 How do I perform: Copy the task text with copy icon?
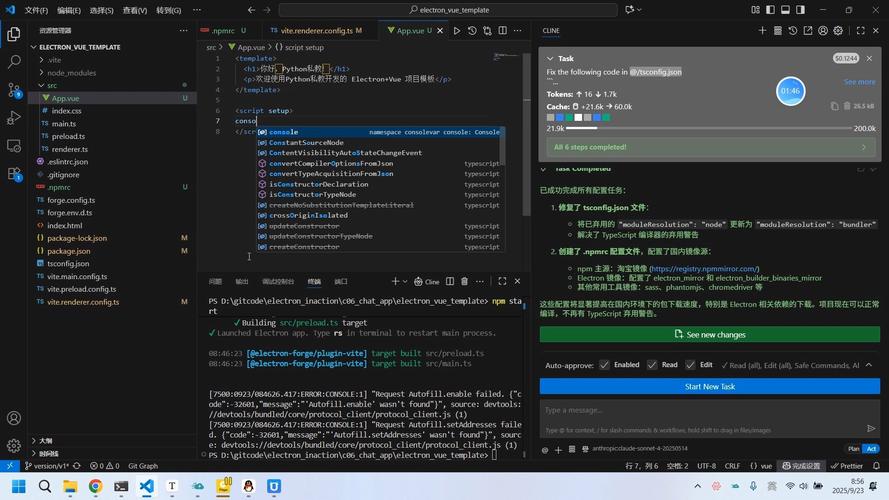tap(835, 106)
